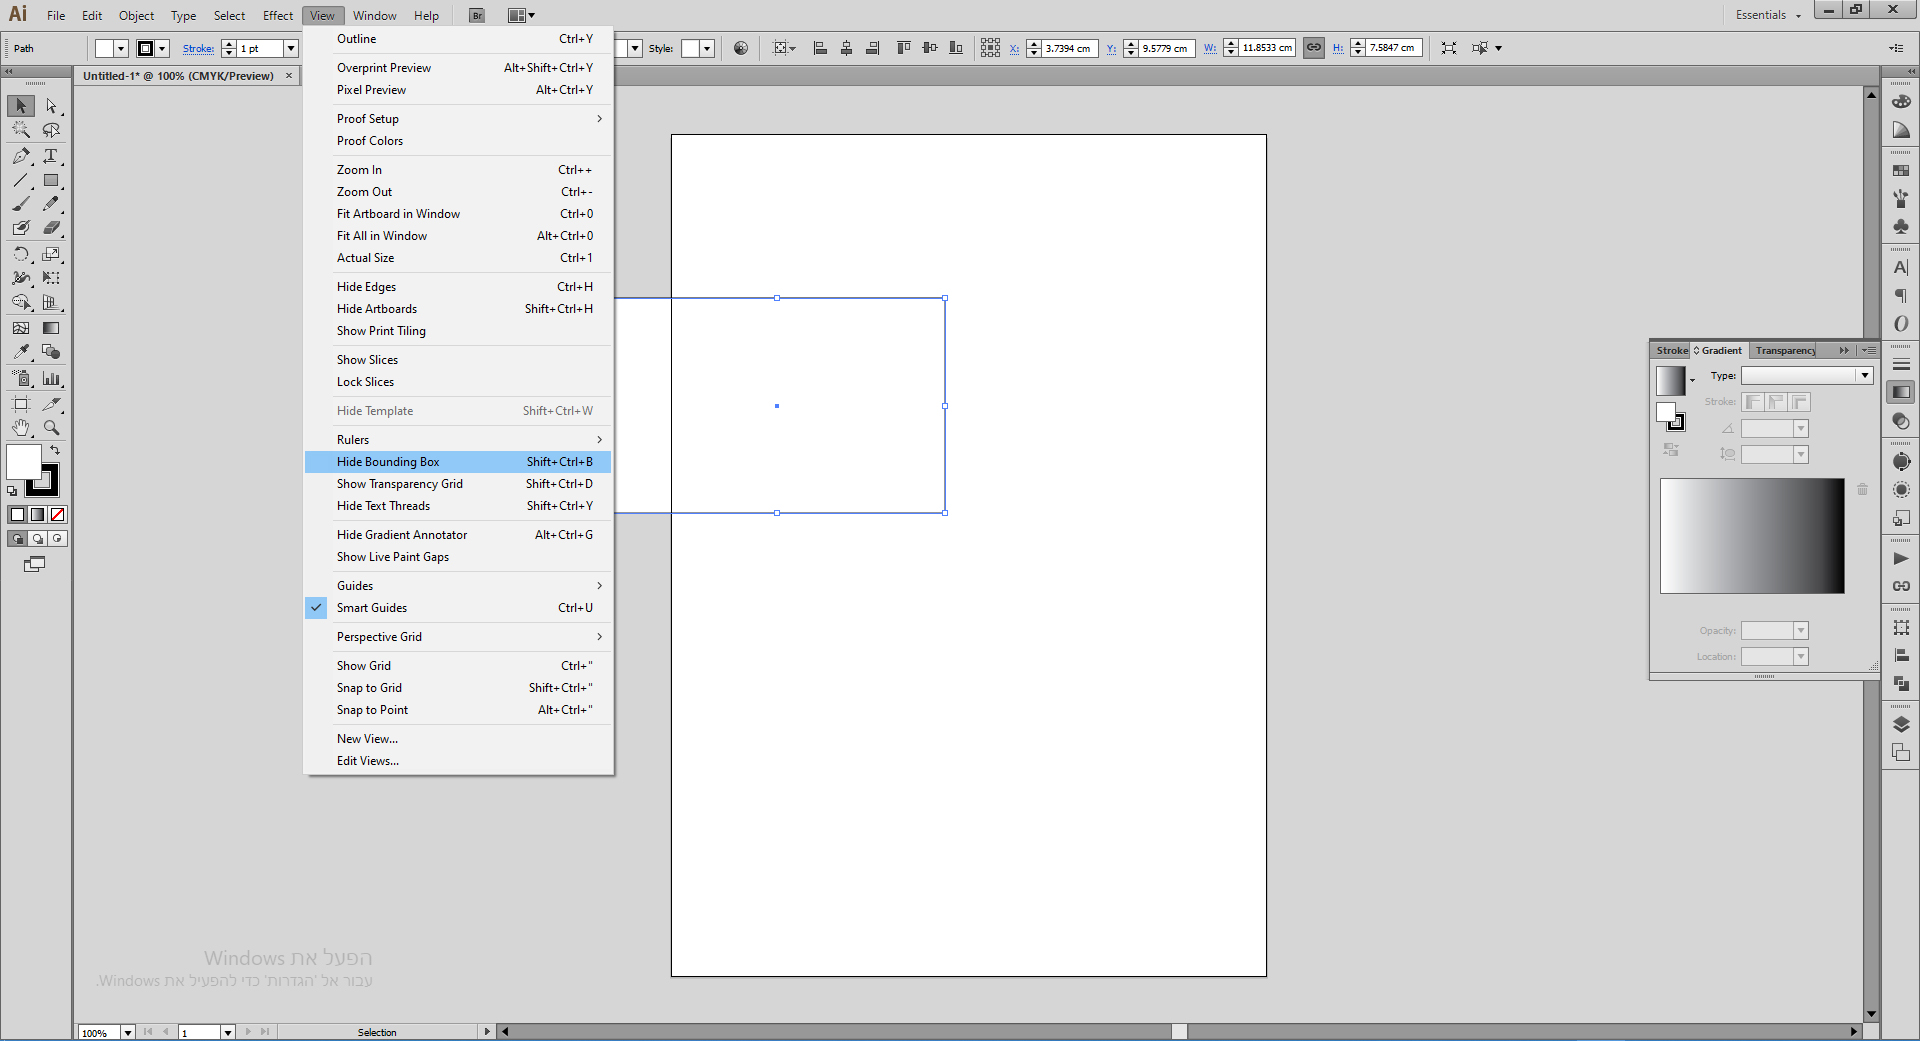The image size is (1920, 1041).
Task: Pick the Eyedropper tool
Action: click(x=21, y=352)
